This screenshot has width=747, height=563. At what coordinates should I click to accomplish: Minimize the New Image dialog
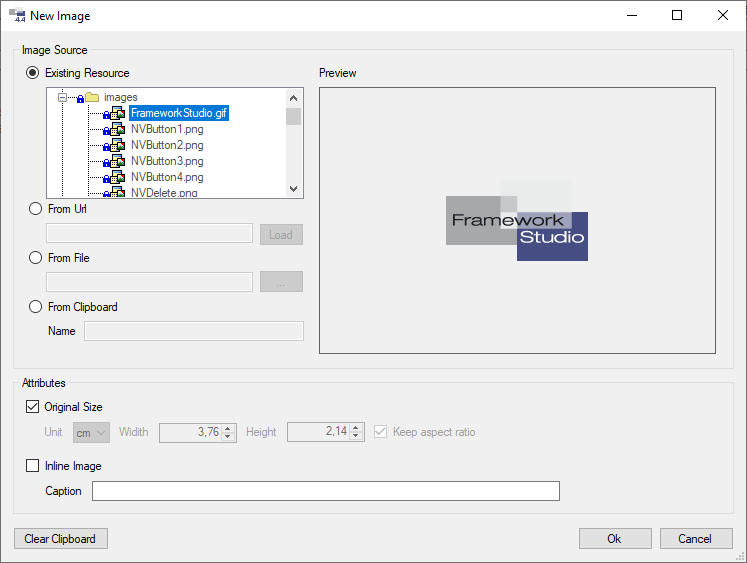click(x=632, y=15)
